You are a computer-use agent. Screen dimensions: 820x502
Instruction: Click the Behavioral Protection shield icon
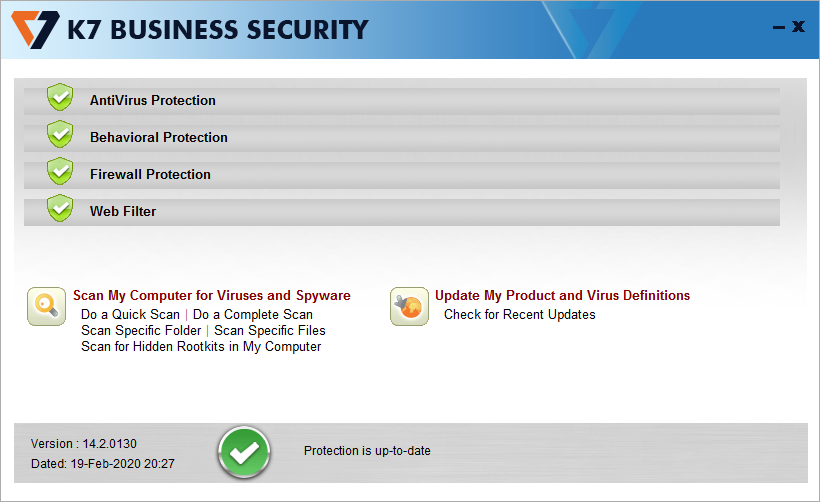(x=61, y=135)
